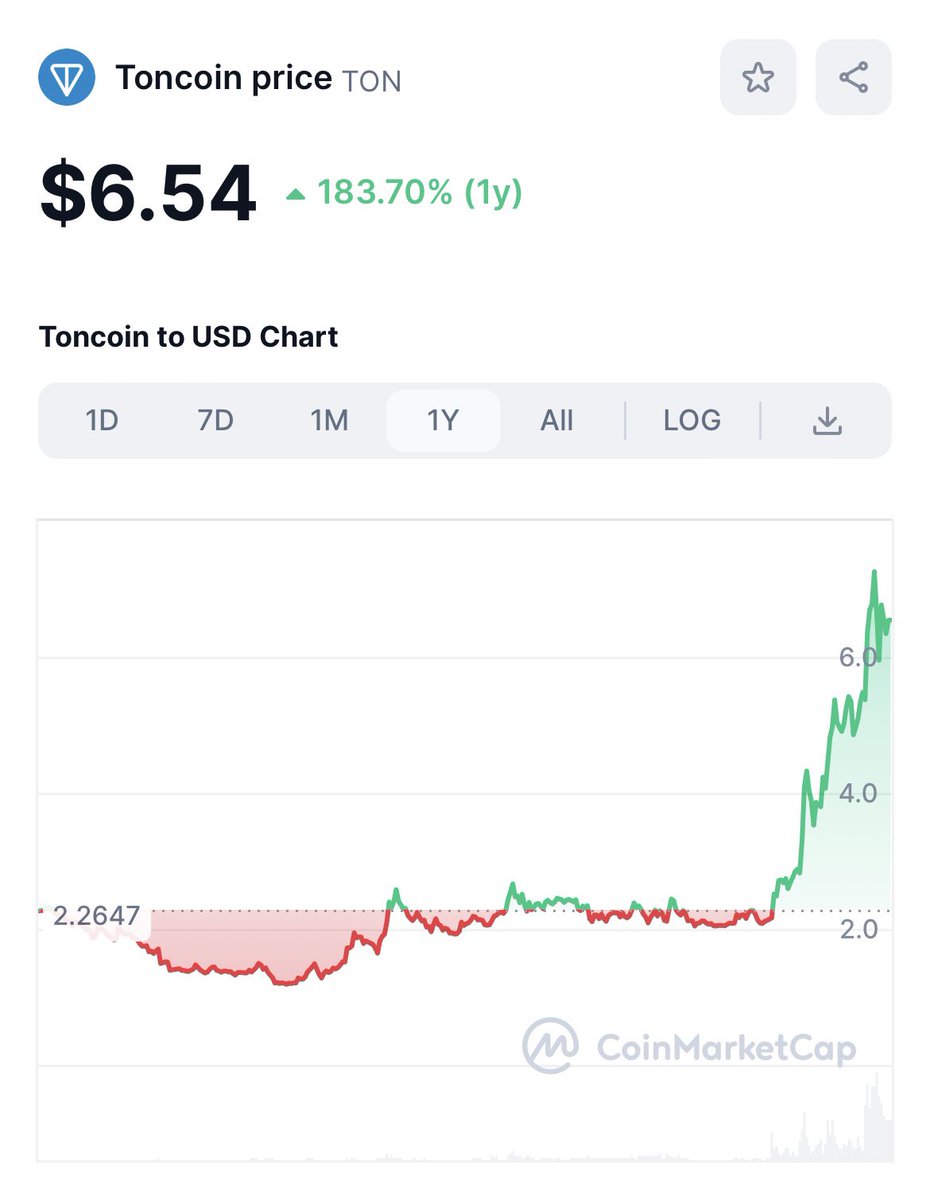Click the CoinMarketCap watermark logo
930x1200 pixels.
689,1047
